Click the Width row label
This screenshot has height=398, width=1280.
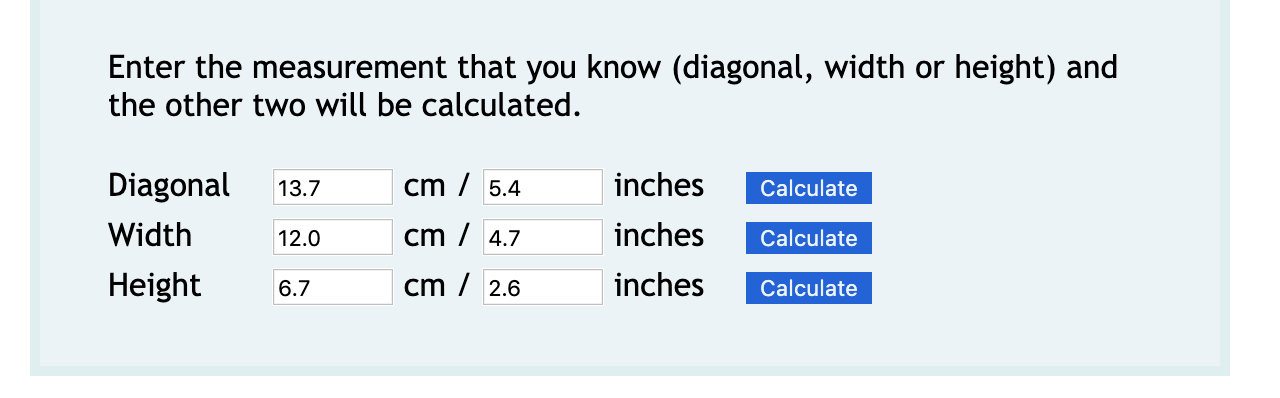coord(150,235)
